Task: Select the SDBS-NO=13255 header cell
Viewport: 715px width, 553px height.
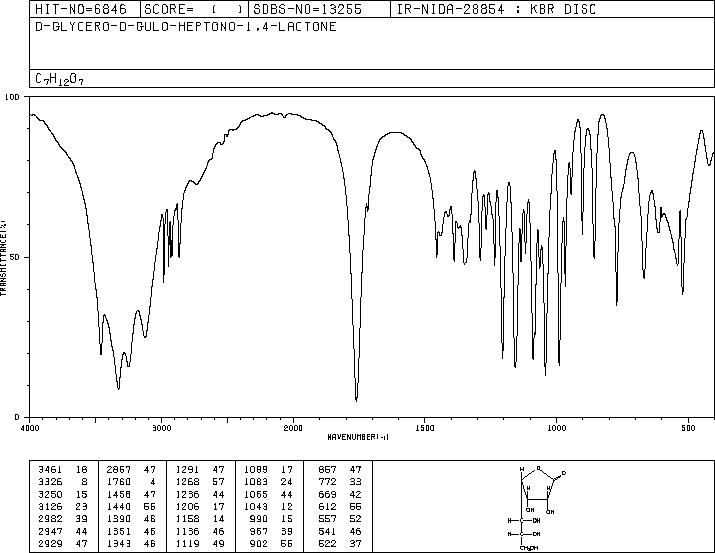Action: pos(308,9)
